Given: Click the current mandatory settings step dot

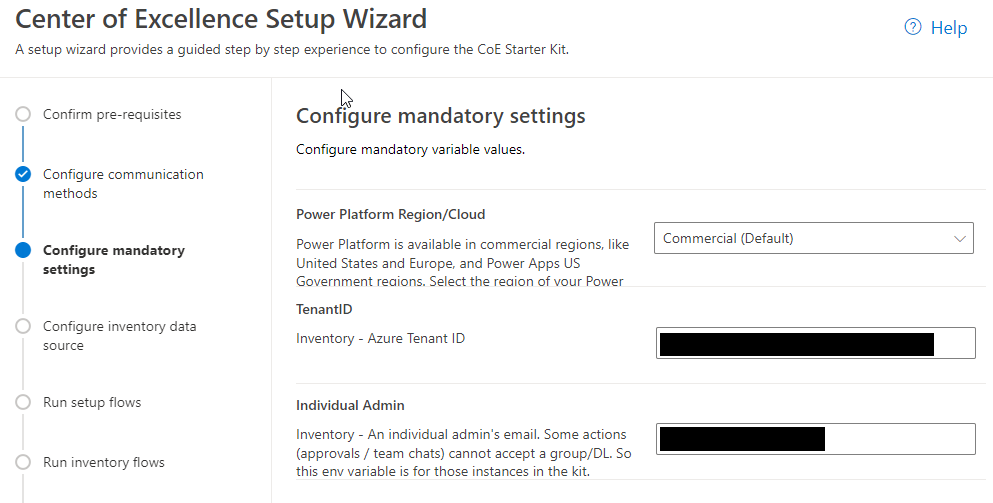Looking at the screenshot, I should [23, 250].
